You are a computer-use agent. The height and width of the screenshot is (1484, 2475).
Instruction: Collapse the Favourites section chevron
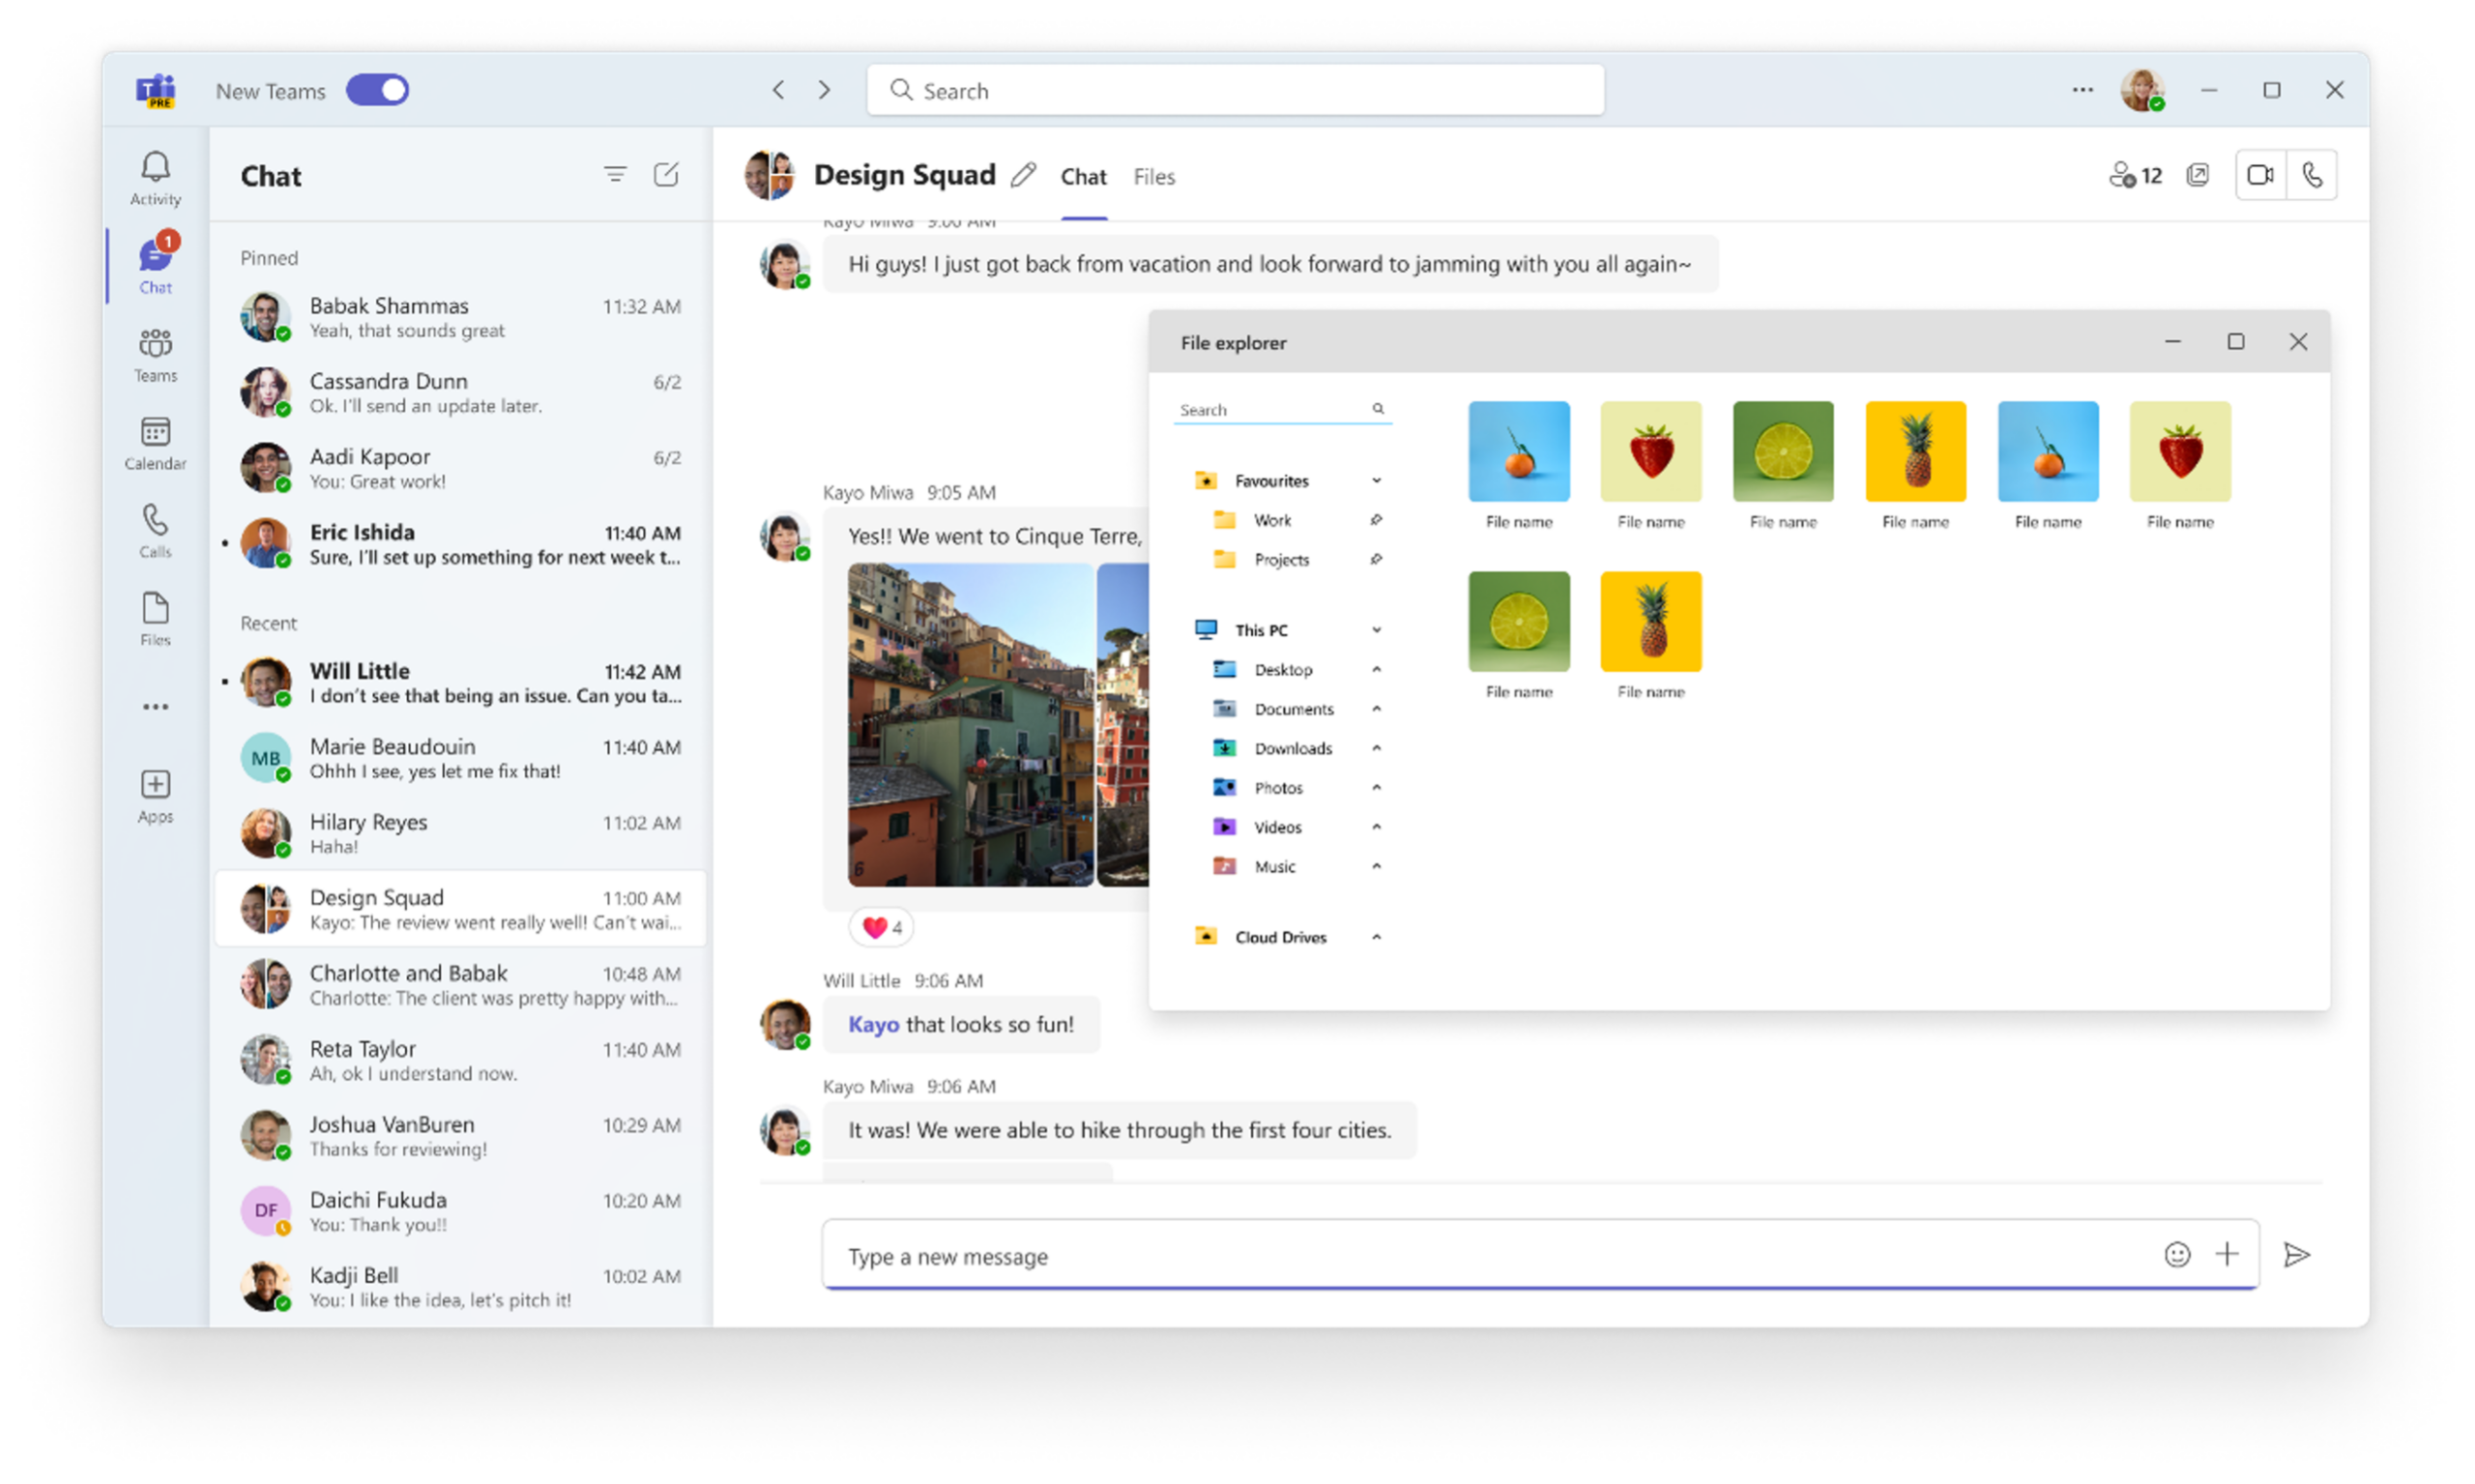point(1376,481)
